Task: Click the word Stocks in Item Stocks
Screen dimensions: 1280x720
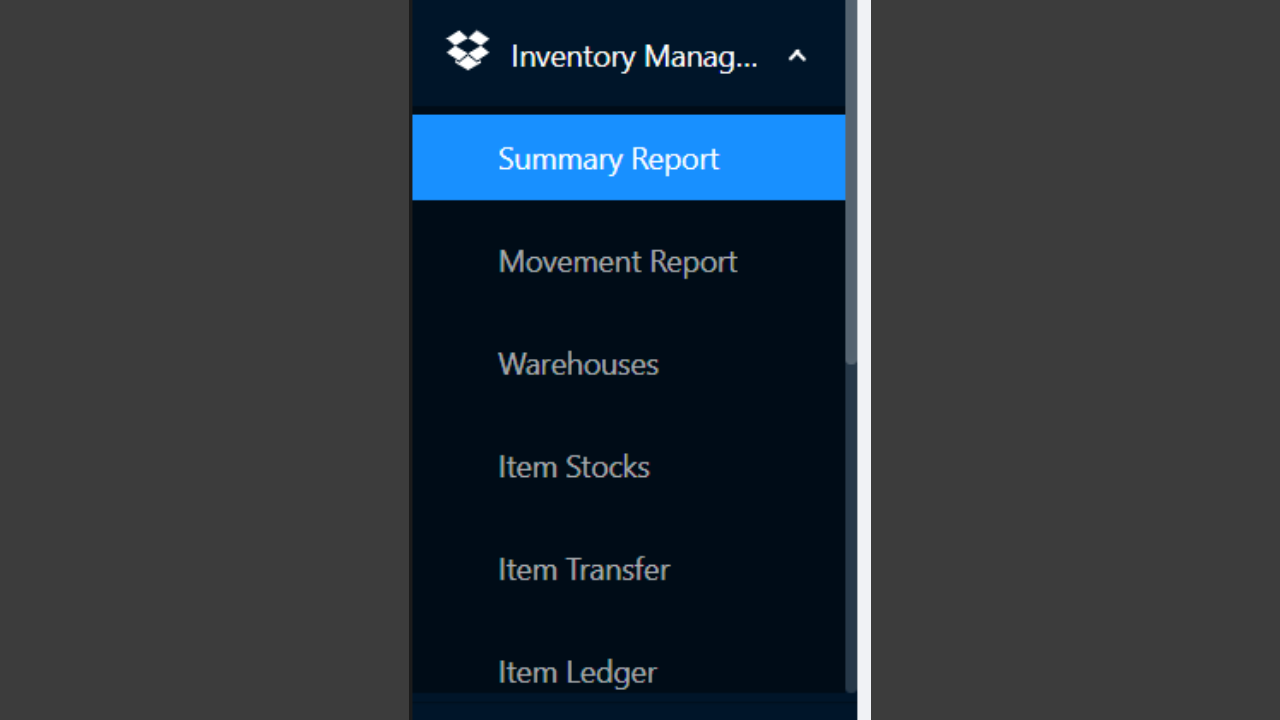Action: [x=608, y=467]
